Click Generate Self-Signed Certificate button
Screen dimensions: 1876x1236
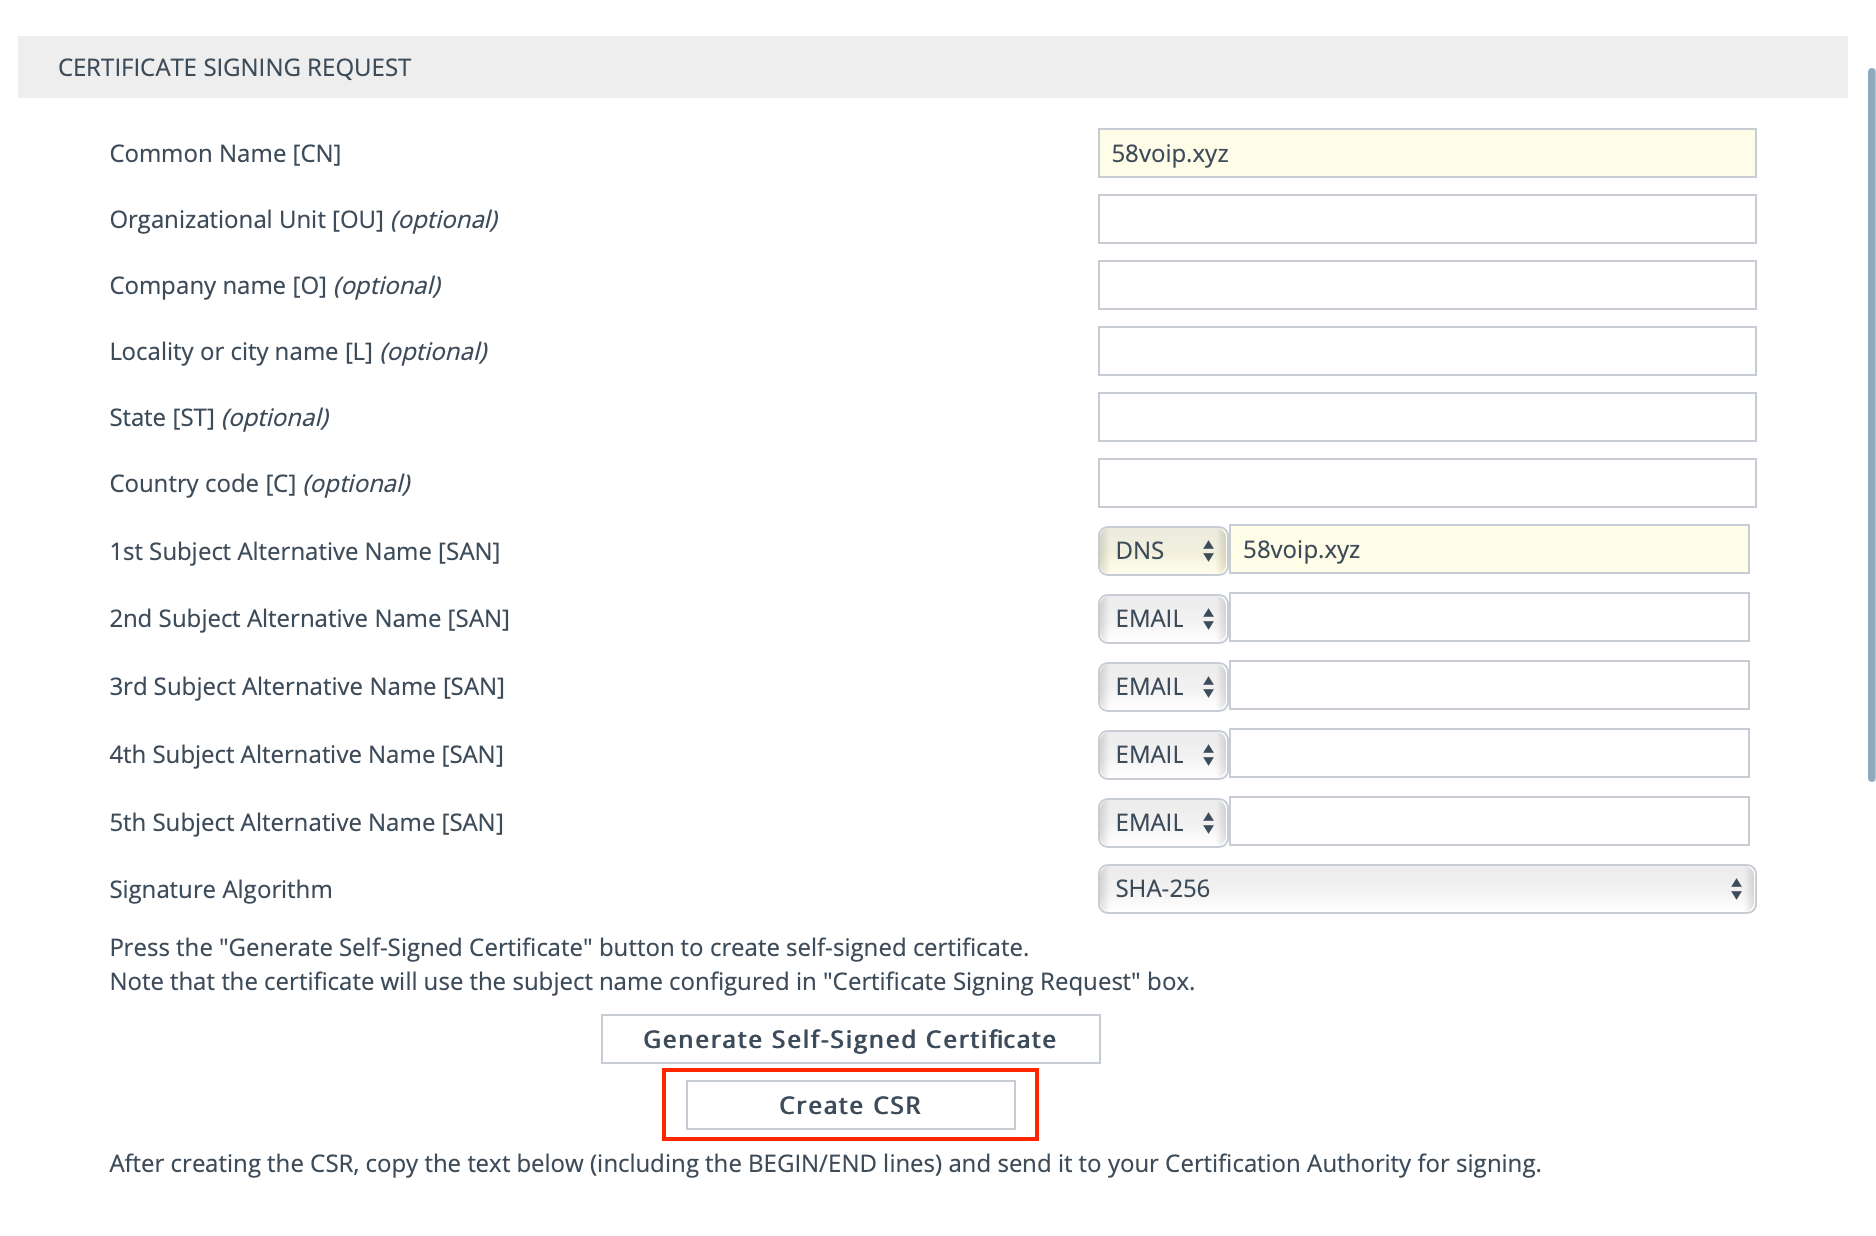(x=850, y=1039)
